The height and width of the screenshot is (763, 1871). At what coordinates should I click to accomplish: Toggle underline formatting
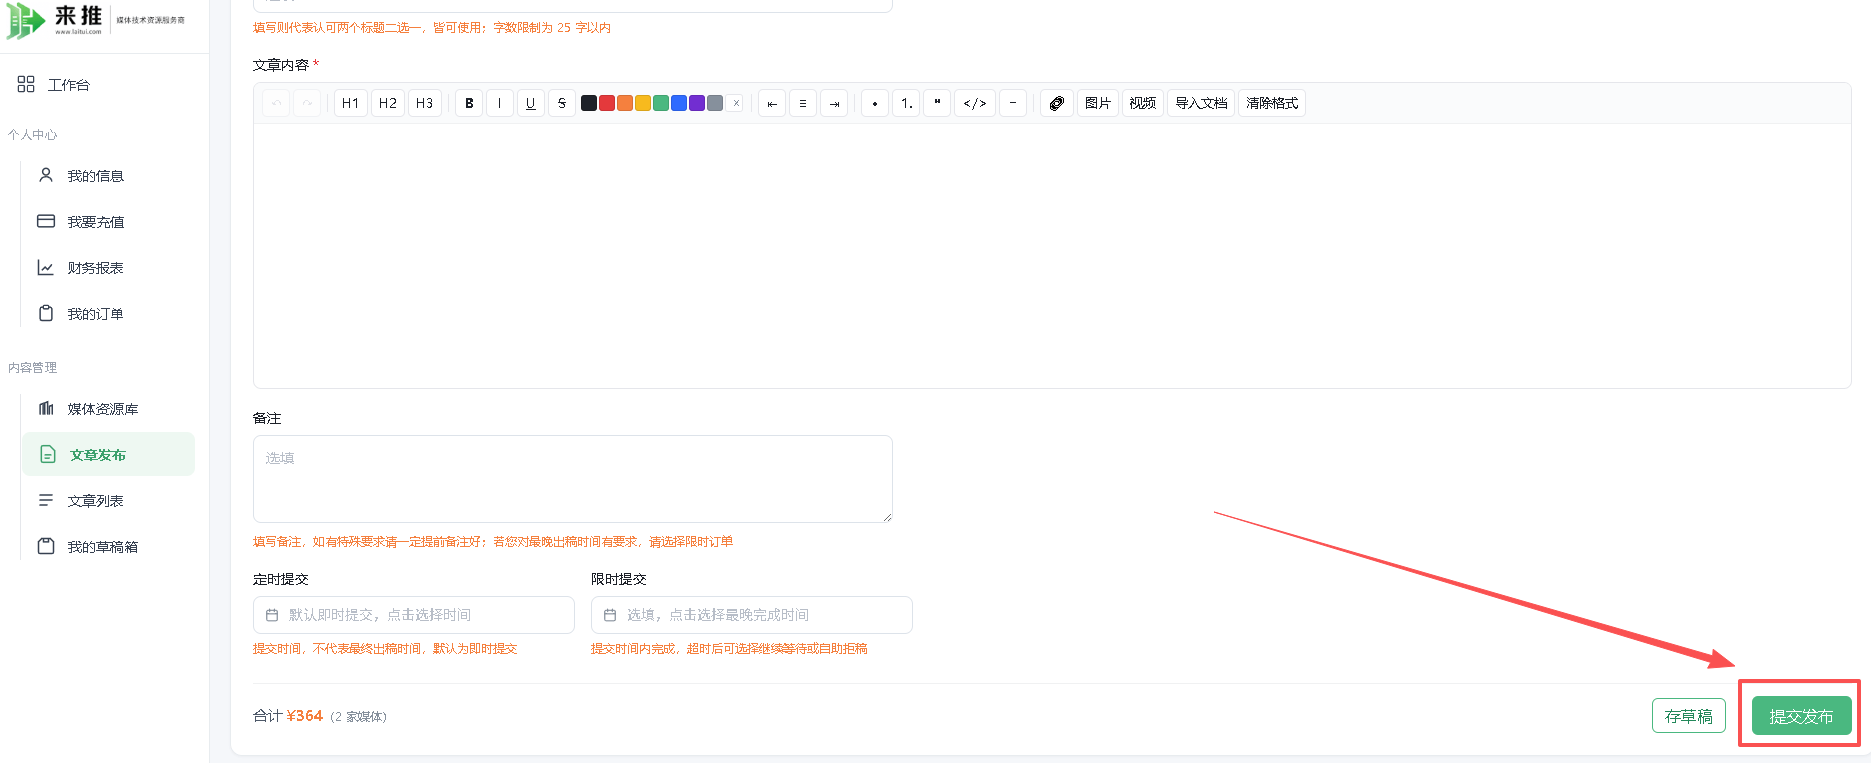pos(531,103)
